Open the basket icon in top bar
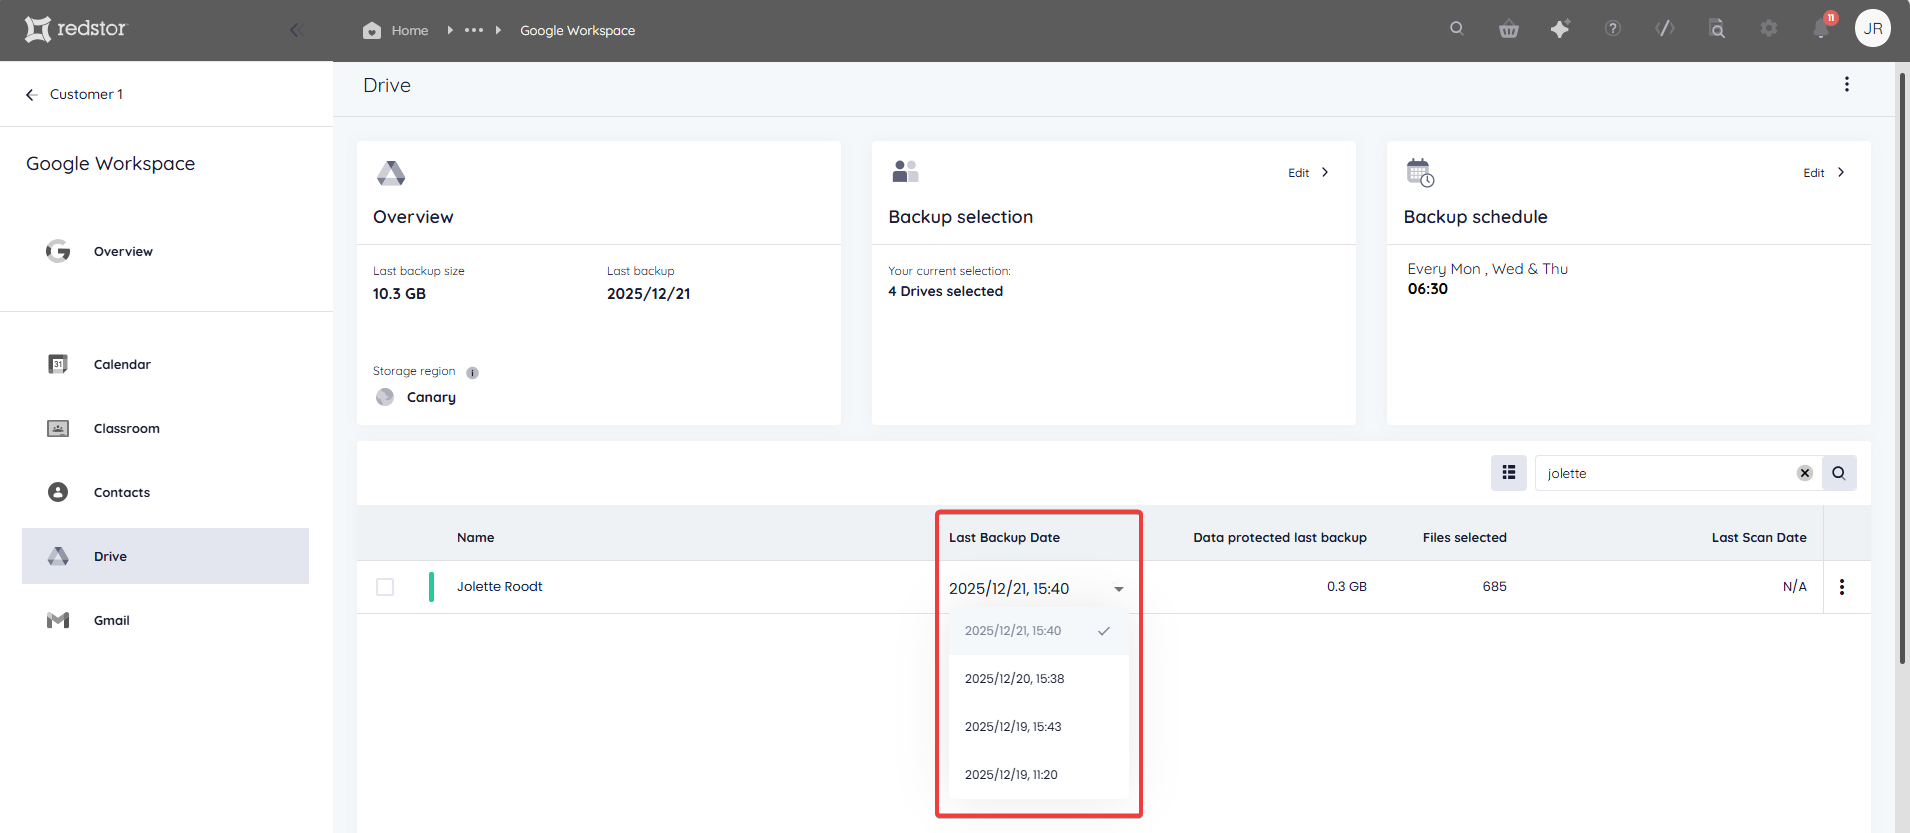 1509,29
